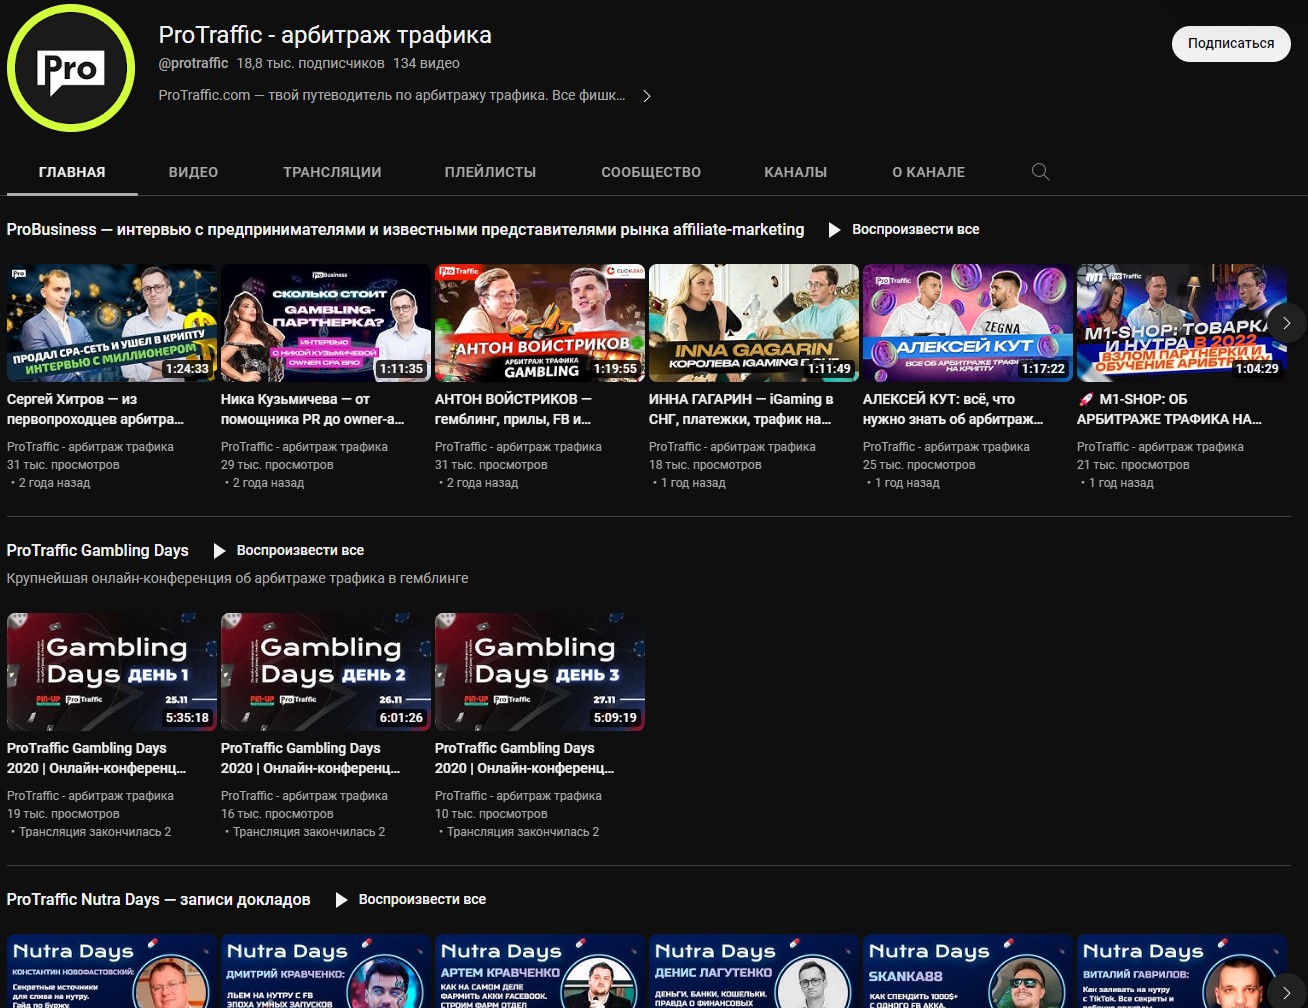Open the ПЛЕЙЛИСТЫ tab

tap(490, 172)
